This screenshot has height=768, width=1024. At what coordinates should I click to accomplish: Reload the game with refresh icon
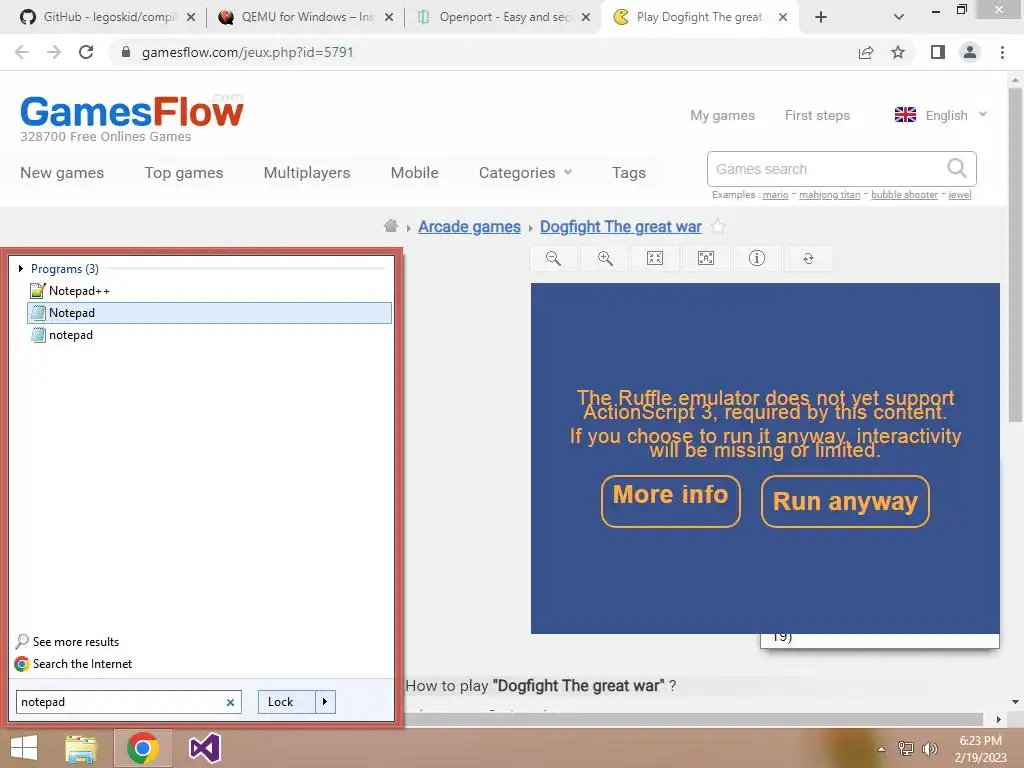pos(808,259)
